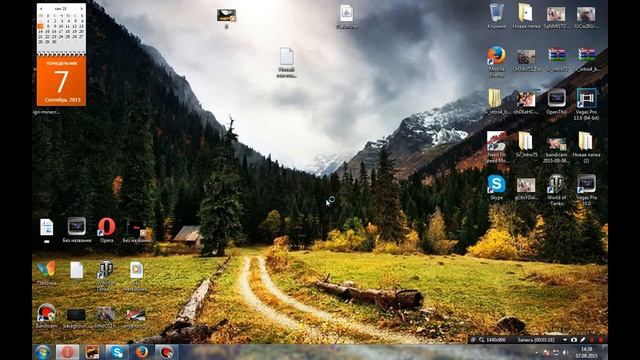The width and height of the screenshot is (640, 360).
Task: Click the Bandicam target selection icon
Action: pyautogui.click(x=473, y=340)
